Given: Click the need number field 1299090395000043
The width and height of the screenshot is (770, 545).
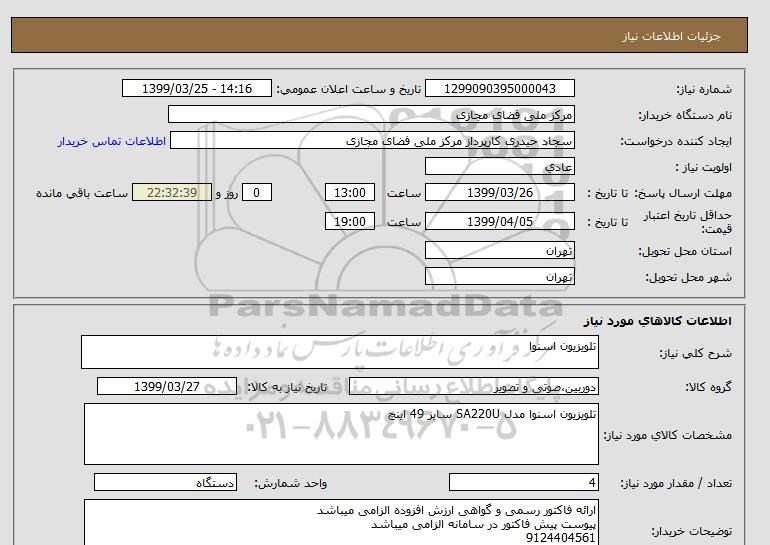Looking at the screenshot, I should 499,89.
